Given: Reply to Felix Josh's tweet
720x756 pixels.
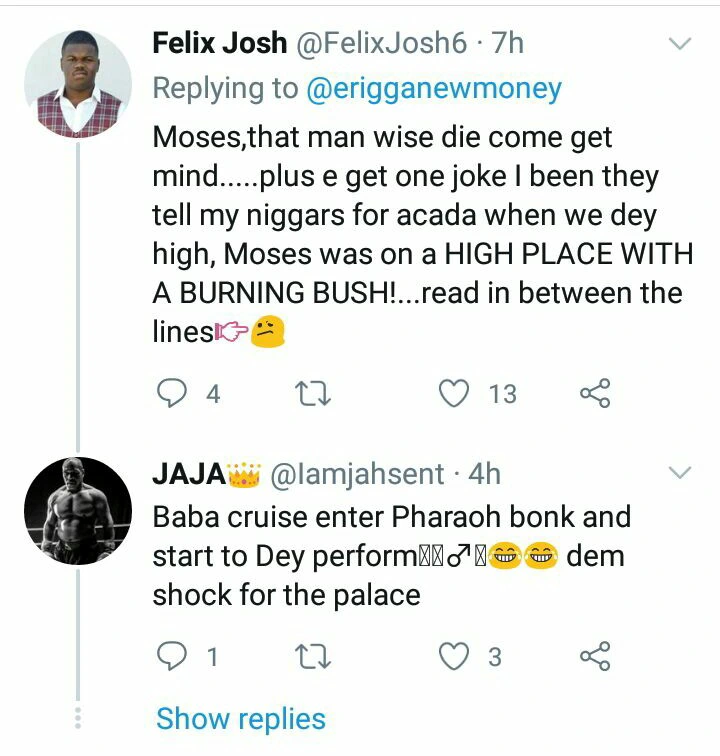Looking at the screenshot, I should (172, 394).
